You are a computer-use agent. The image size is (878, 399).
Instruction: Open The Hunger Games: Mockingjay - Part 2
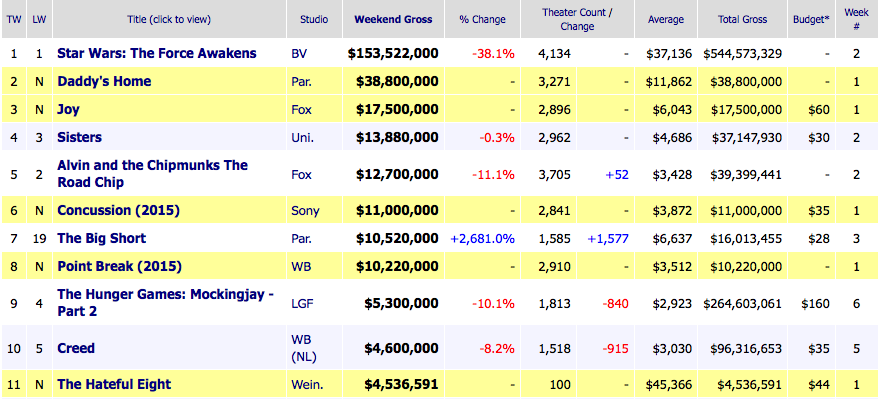coord(165,303)
